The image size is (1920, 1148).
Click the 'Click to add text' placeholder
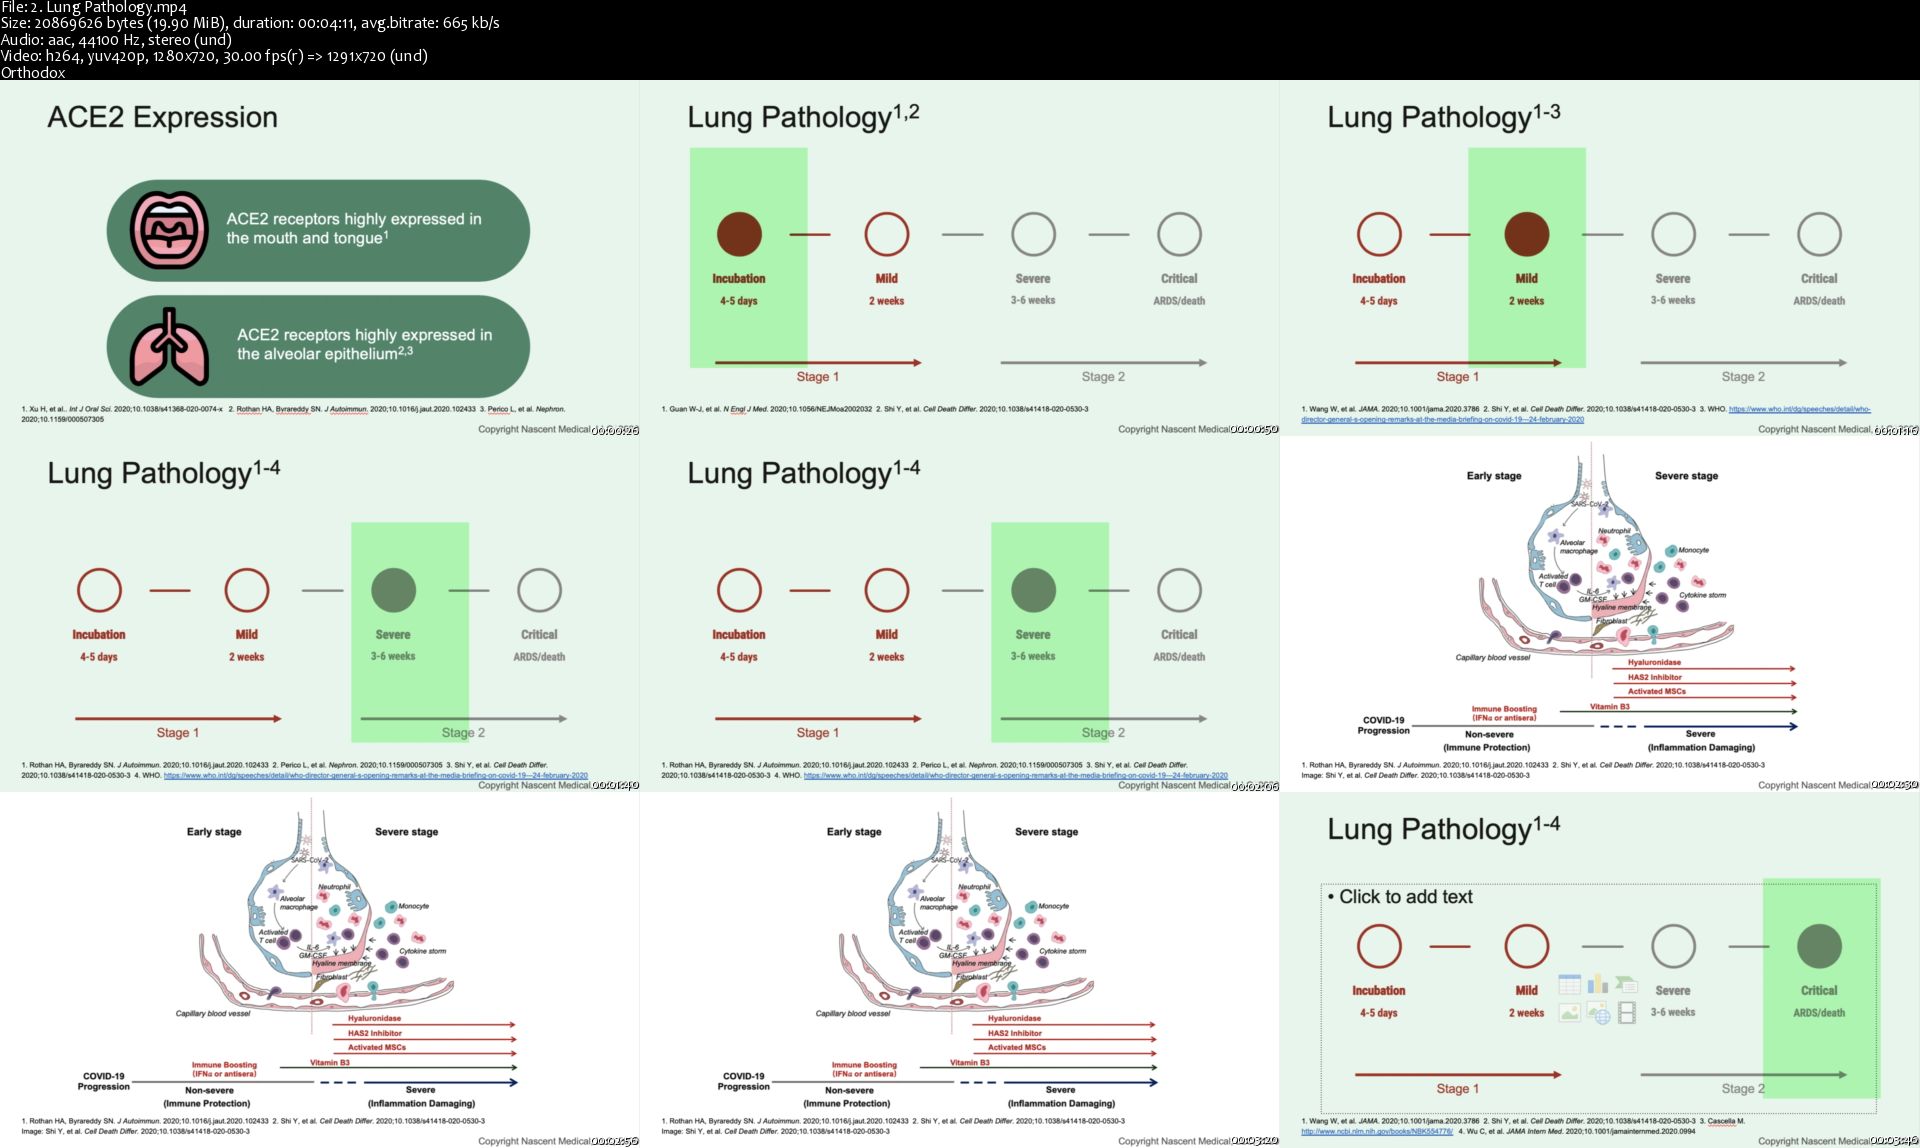pos(1405,897)
